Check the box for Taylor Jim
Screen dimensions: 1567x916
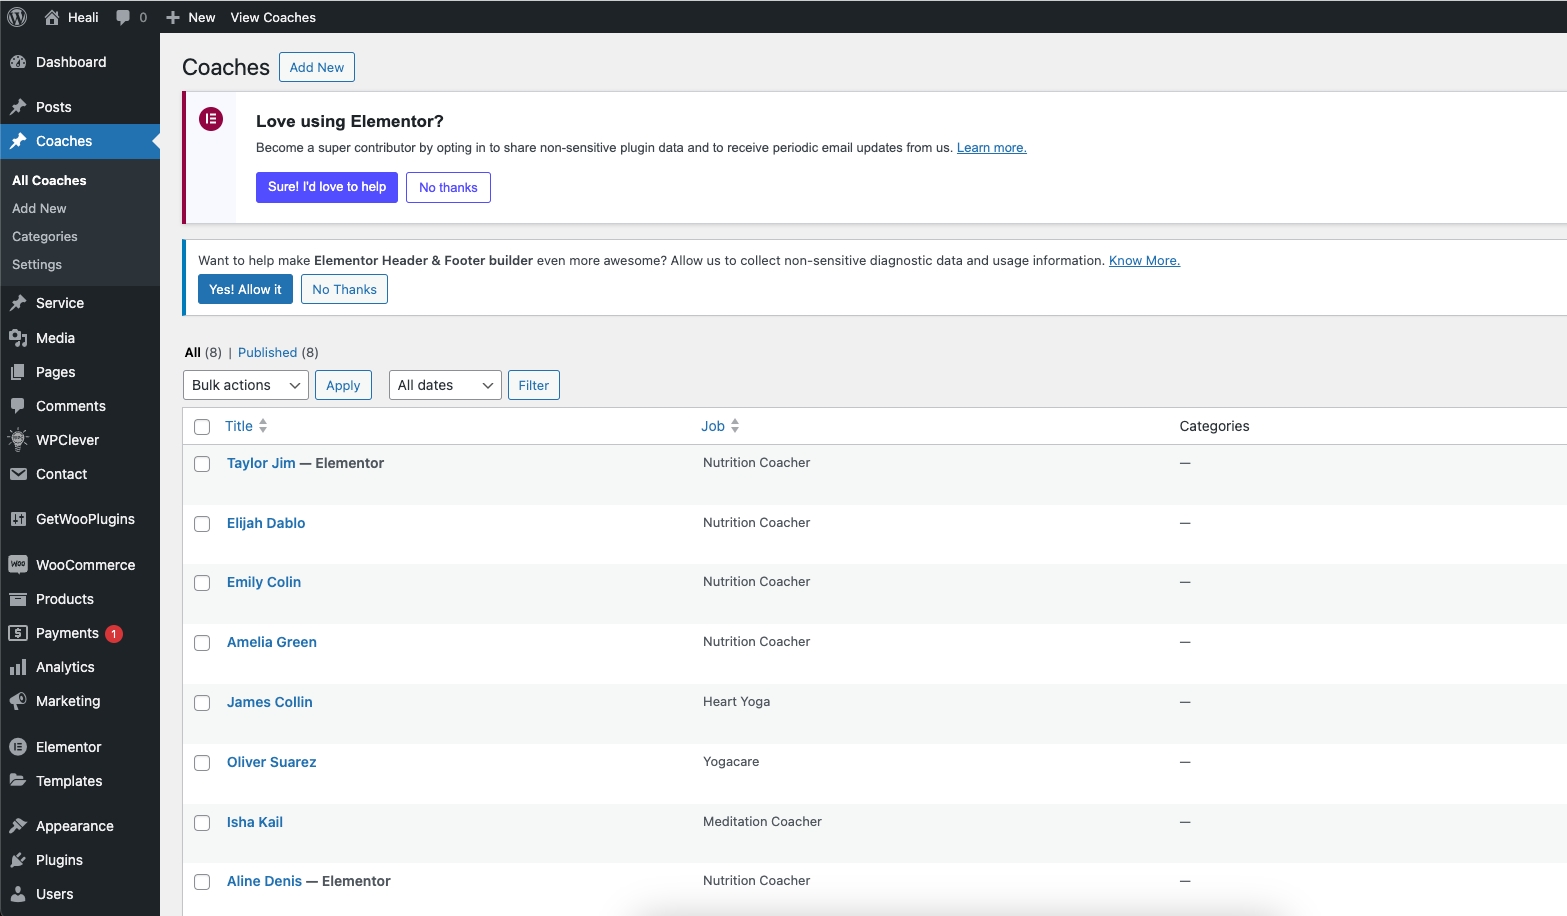point(202,464)
